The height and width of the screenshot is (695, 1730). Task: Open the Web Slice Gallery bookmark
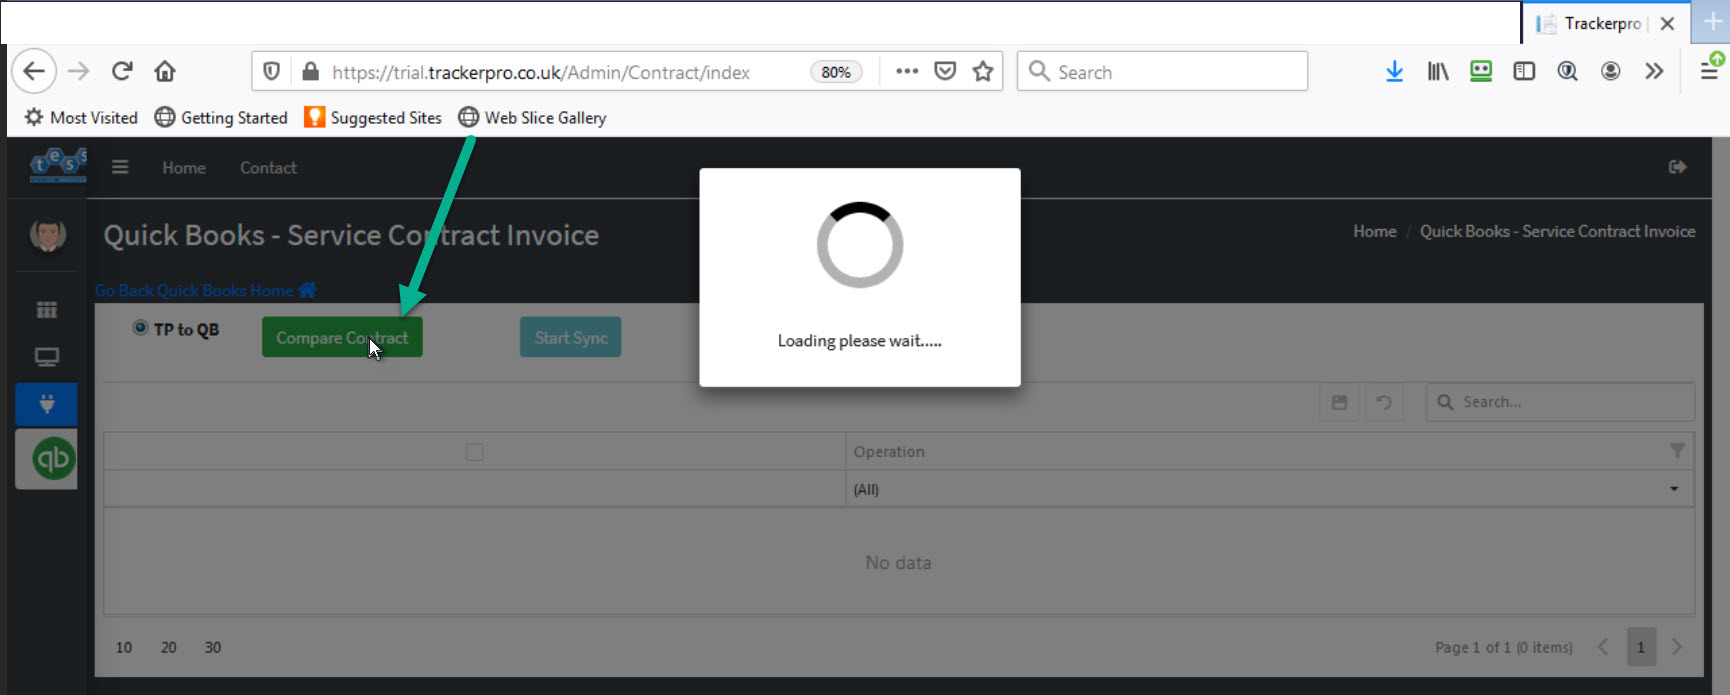pos(532,118)
